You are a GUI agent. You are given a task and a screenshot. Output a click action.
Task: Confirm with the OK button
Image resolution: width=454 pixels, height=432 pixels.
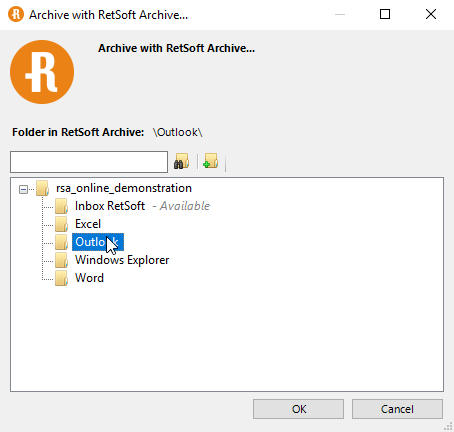click(x=298, y=409)
